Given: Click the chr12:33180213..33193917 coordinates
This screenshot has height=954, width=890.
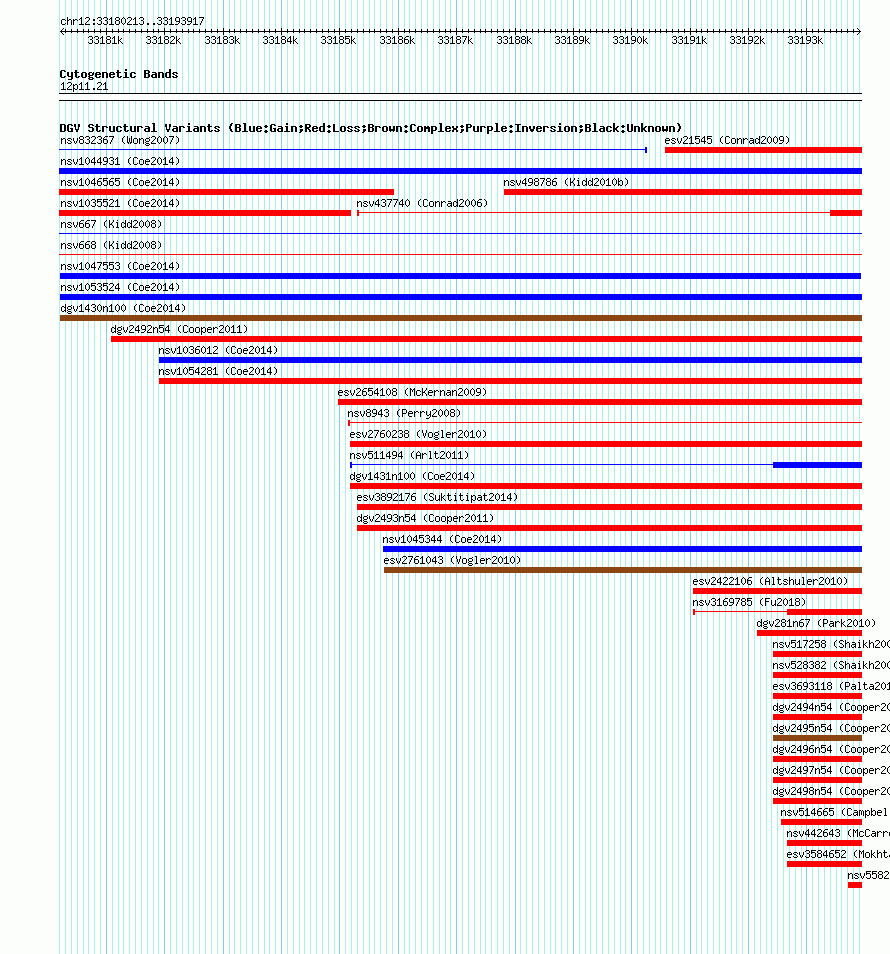Looking at the screenshot, I should [x=132, y=21].
